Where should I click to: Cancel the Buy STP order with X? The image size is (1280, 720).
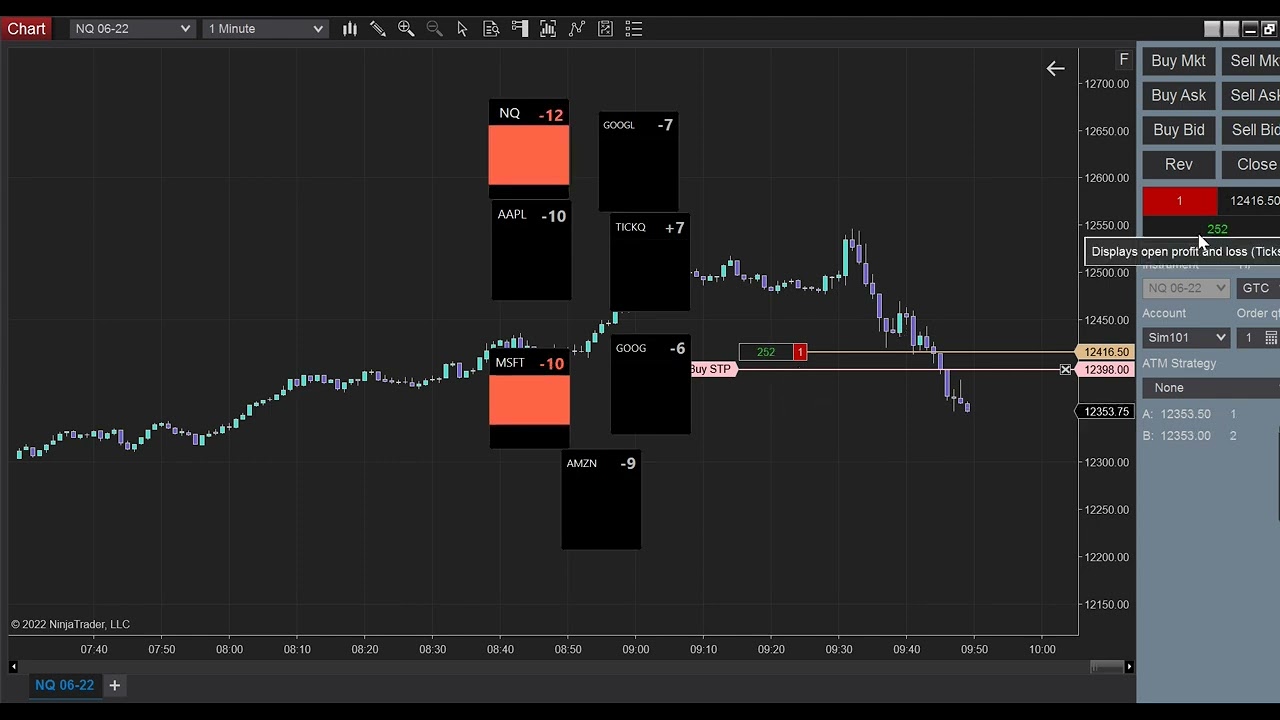click(1066, 370)
